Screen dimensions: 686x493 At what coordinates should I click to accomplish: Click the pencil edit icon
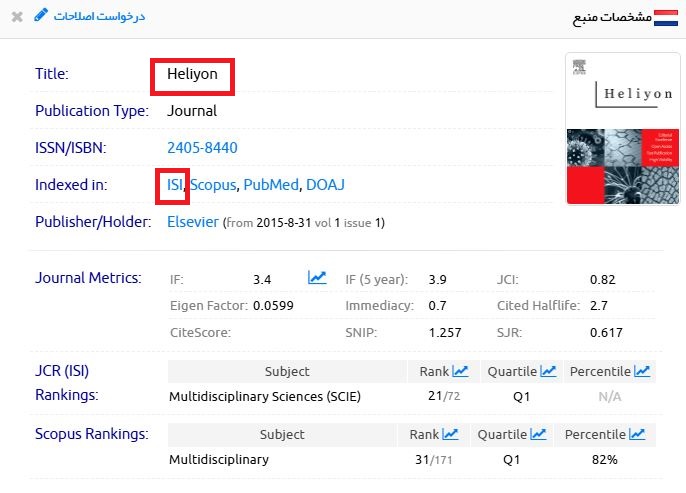click(40, 16)
